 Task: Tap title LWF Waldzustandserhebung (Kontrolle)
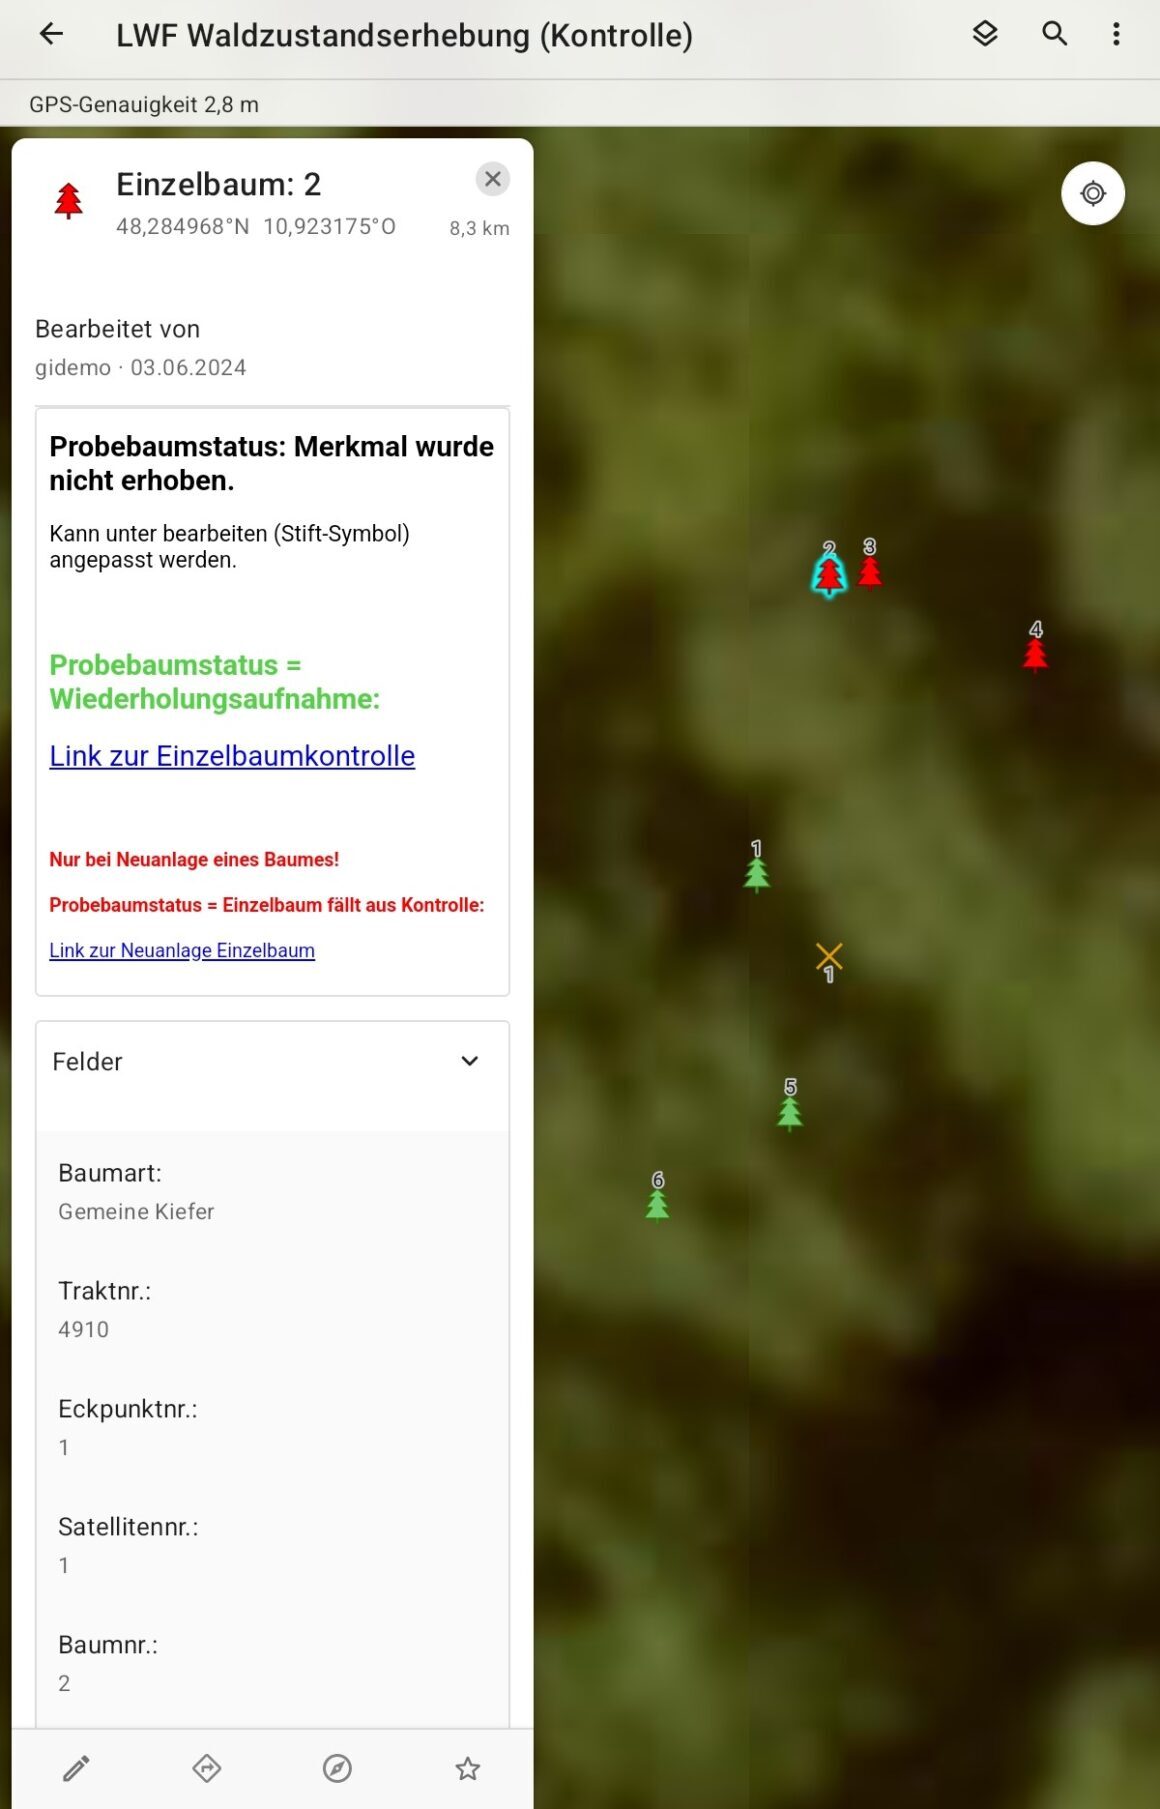click(x=404, y=35)
